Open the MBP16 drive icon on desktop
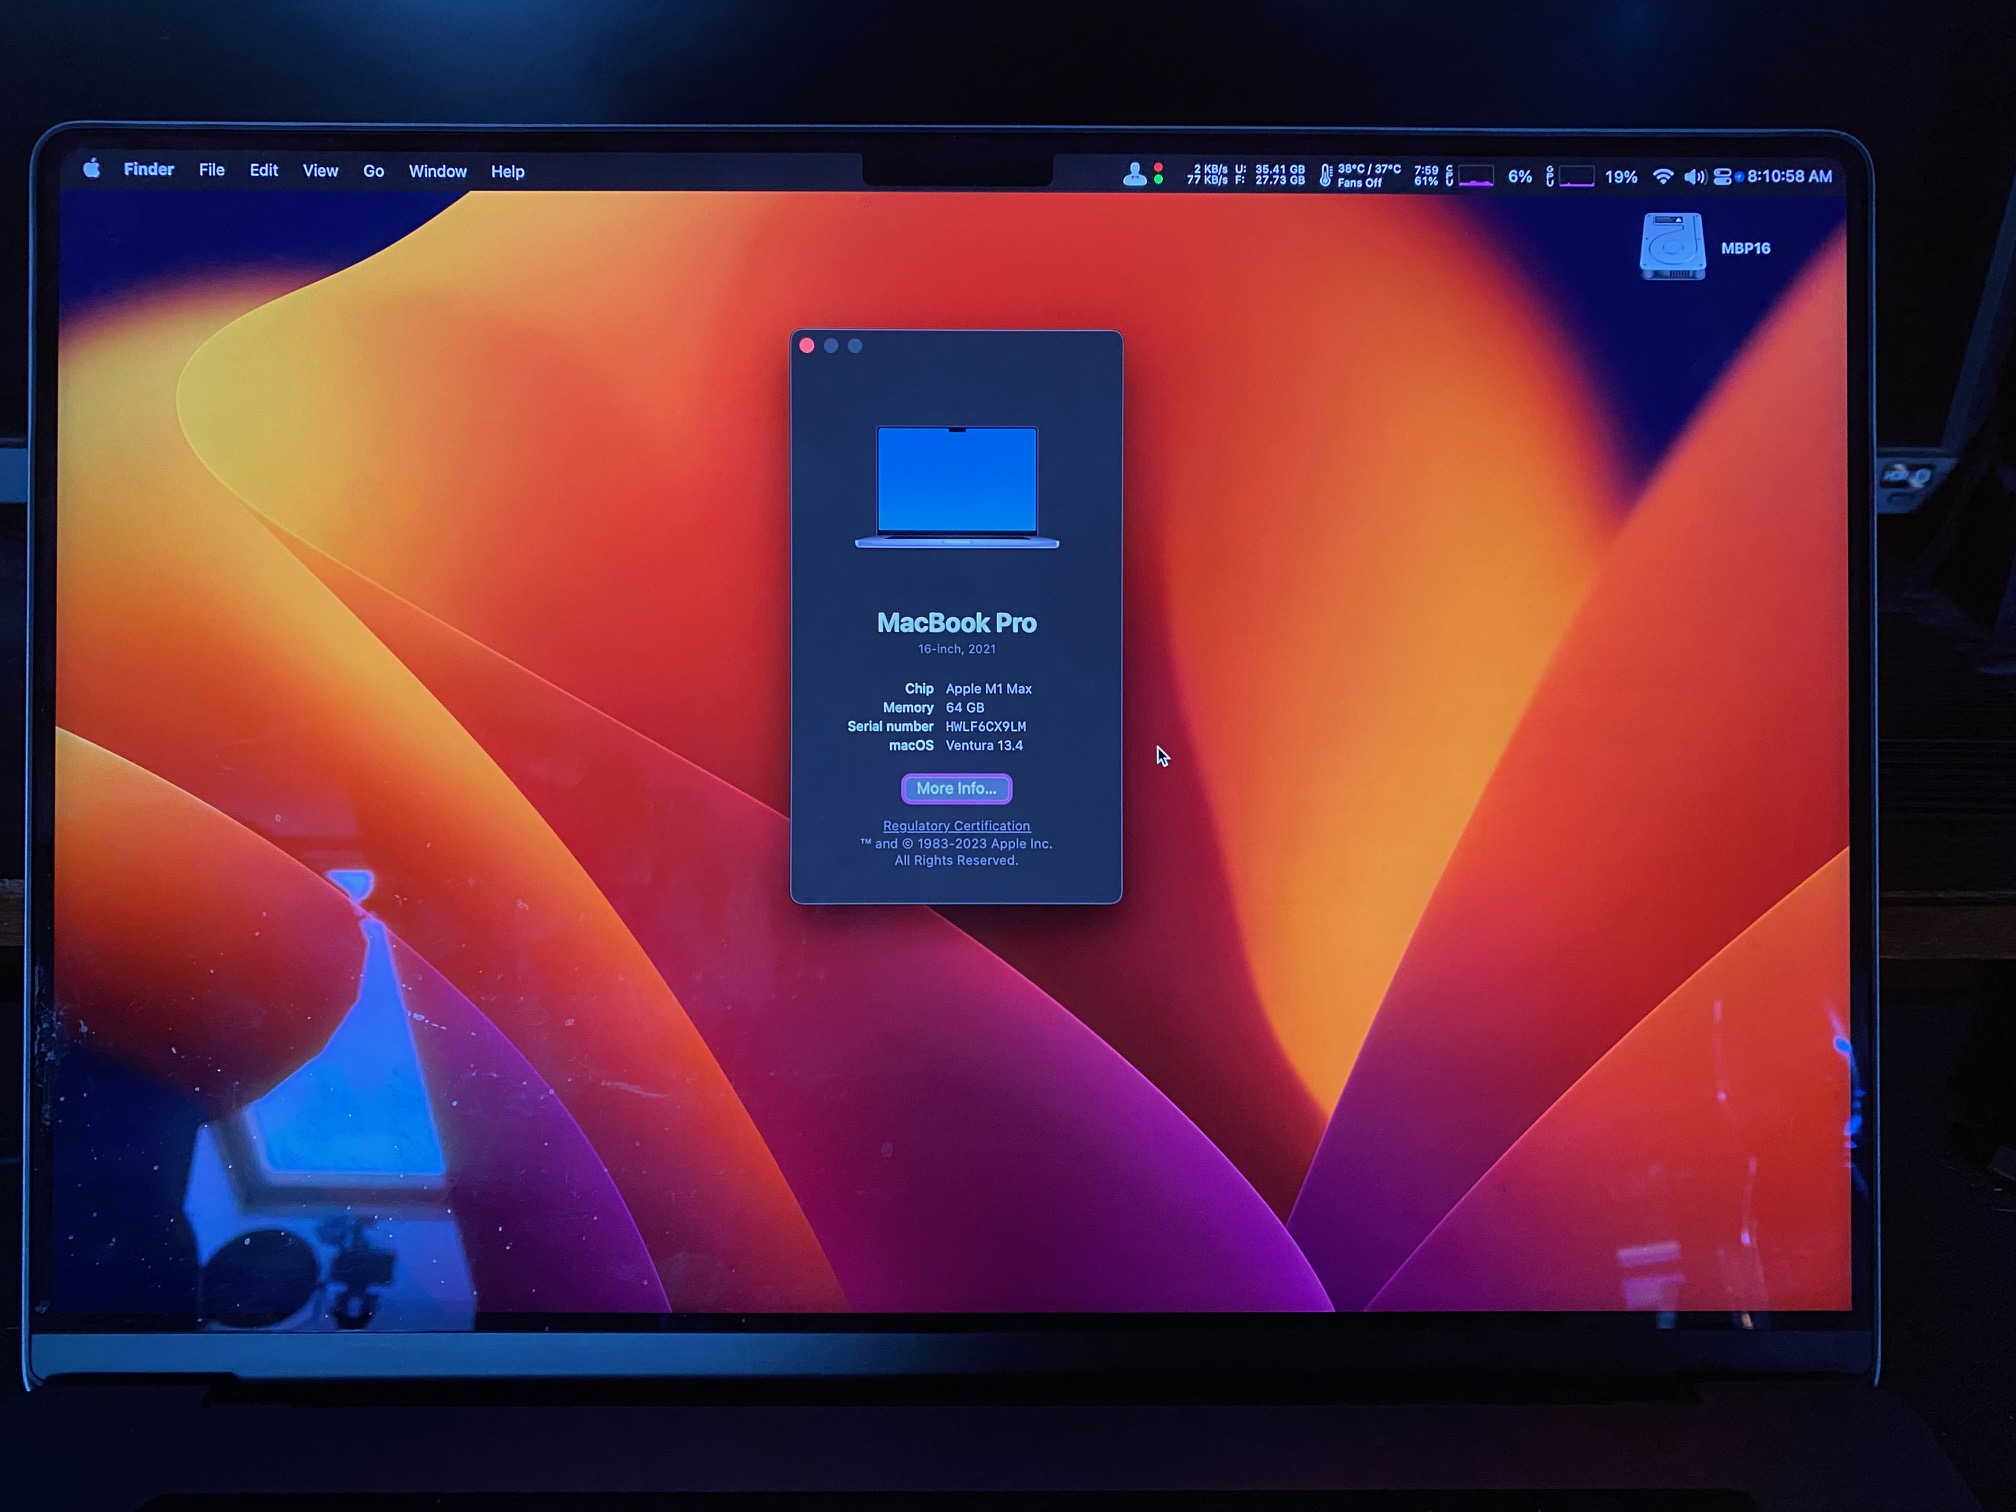This screenshot has height=1512, width=2016. [x=1673, y=246]
